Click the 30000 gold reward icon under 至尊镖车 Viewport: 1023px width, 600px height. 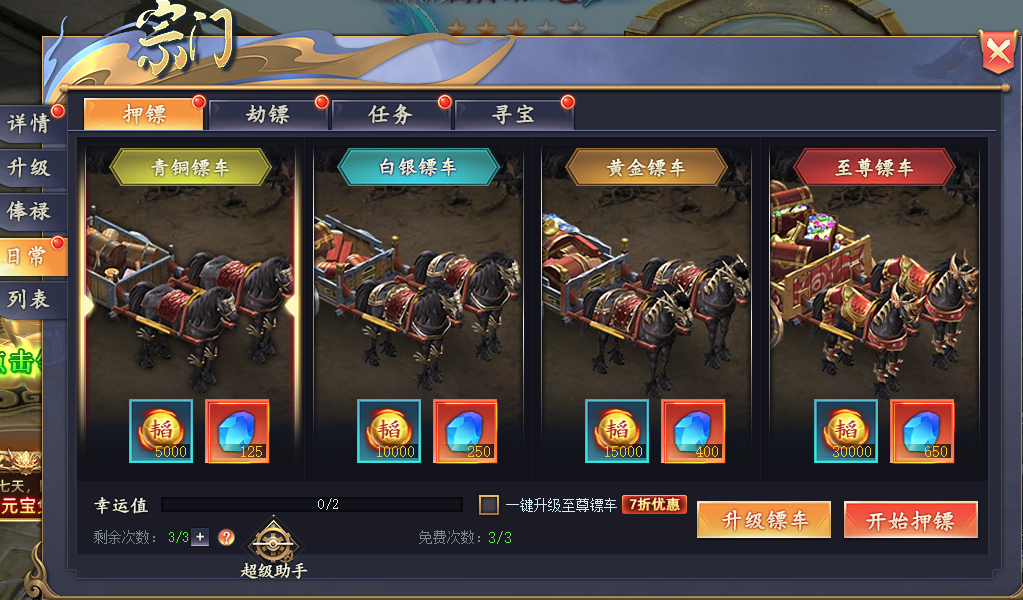pyautogui.click(x=846, y=431)
